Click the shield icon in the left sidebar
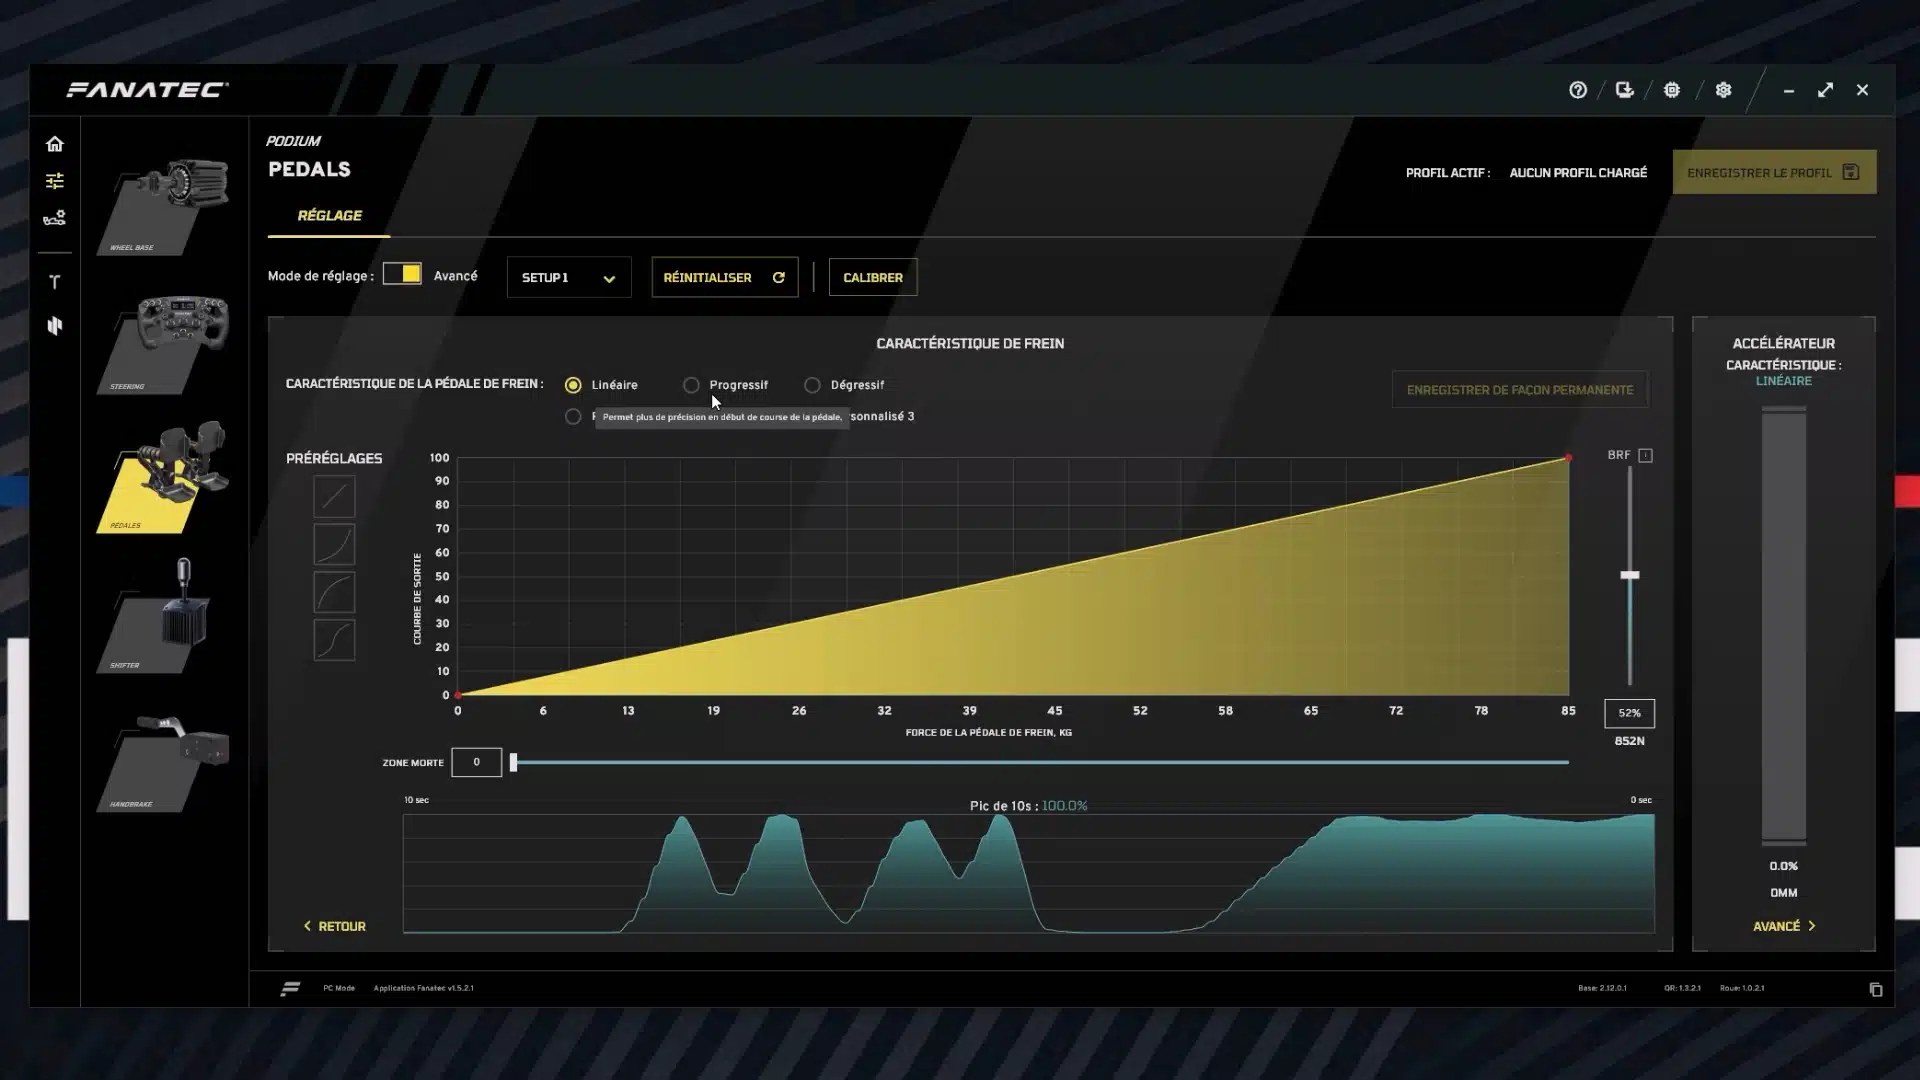This screenshot has height=1080, width=1920. pos(55,326)
